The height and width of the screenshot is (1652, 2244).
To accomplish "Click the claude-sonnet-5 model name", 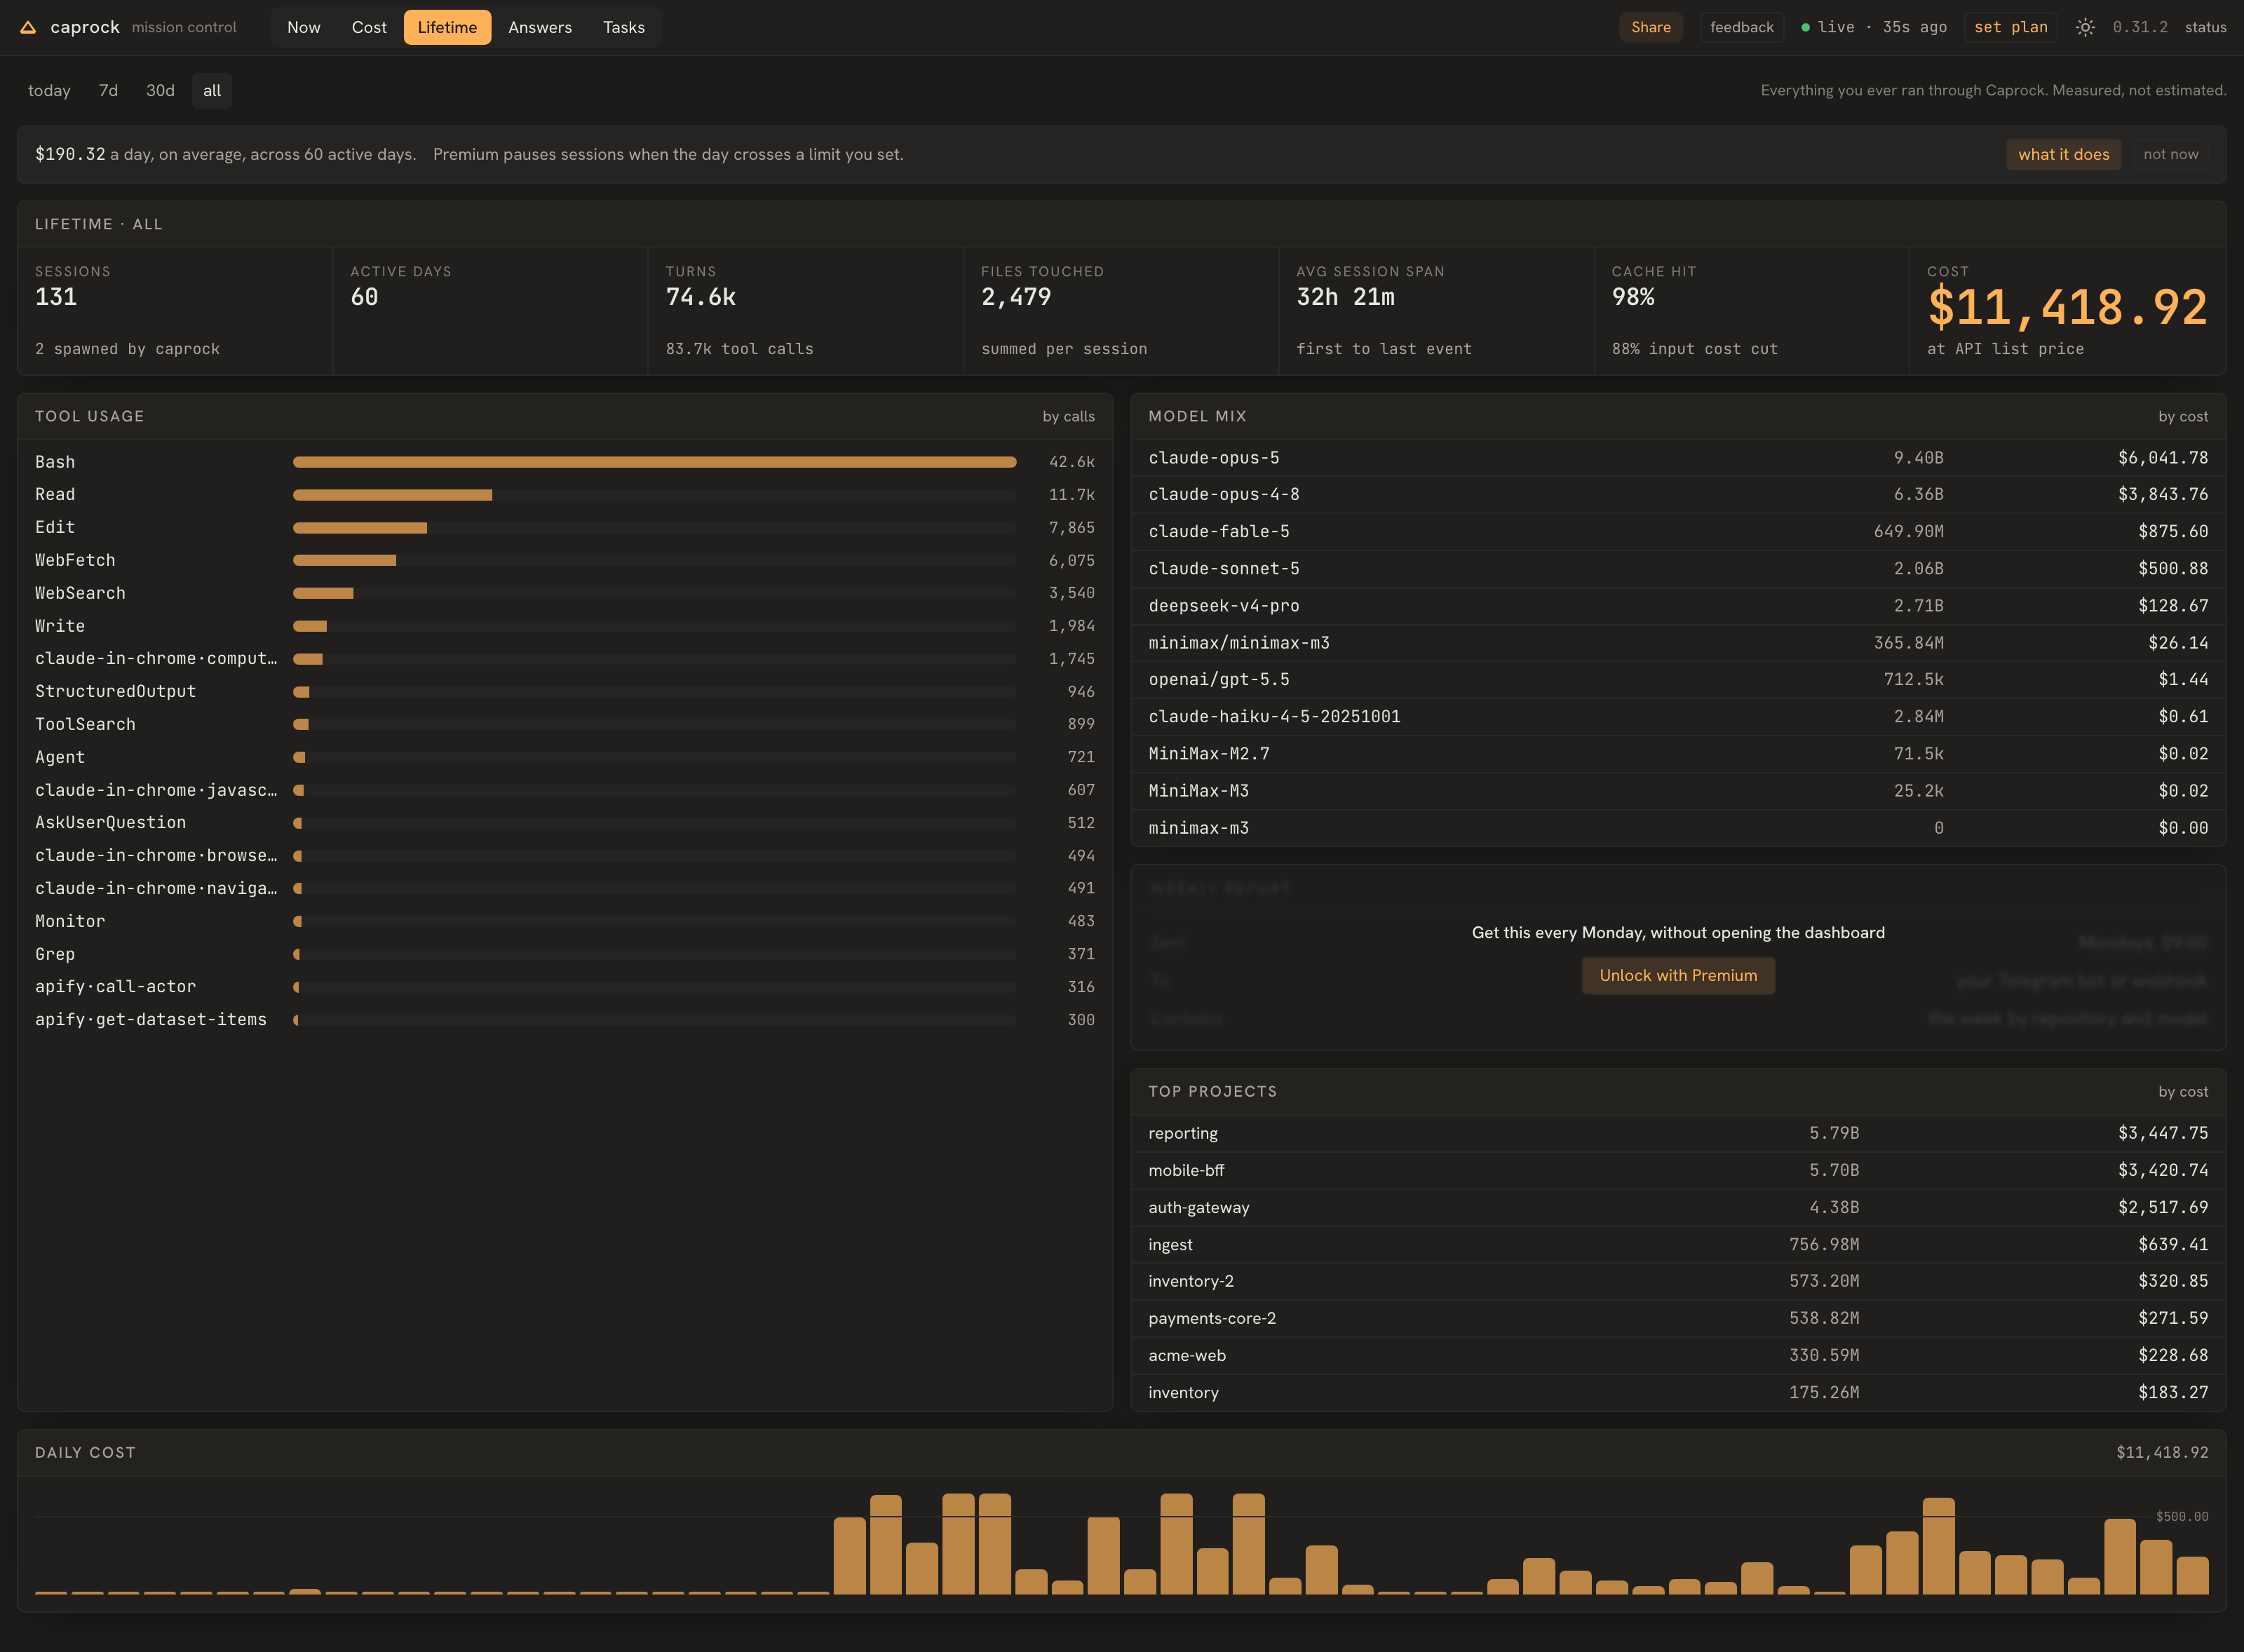I will (x=1224, y=569).
